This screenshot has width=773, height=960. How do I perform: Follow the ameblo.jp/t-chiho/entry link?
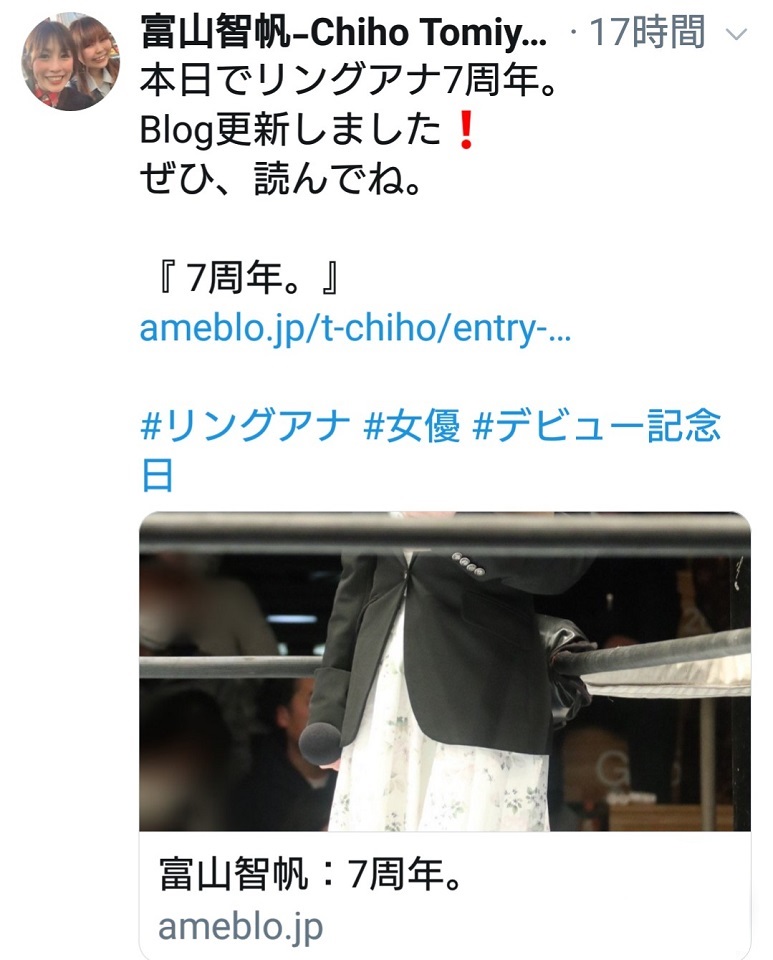[x=355, y=329]
